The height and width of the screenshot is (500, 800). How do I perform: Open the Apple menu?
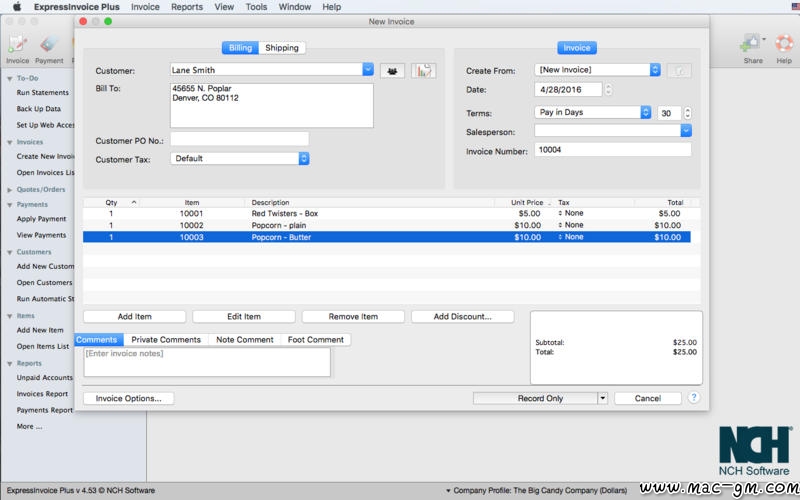(x=17, y=7)
